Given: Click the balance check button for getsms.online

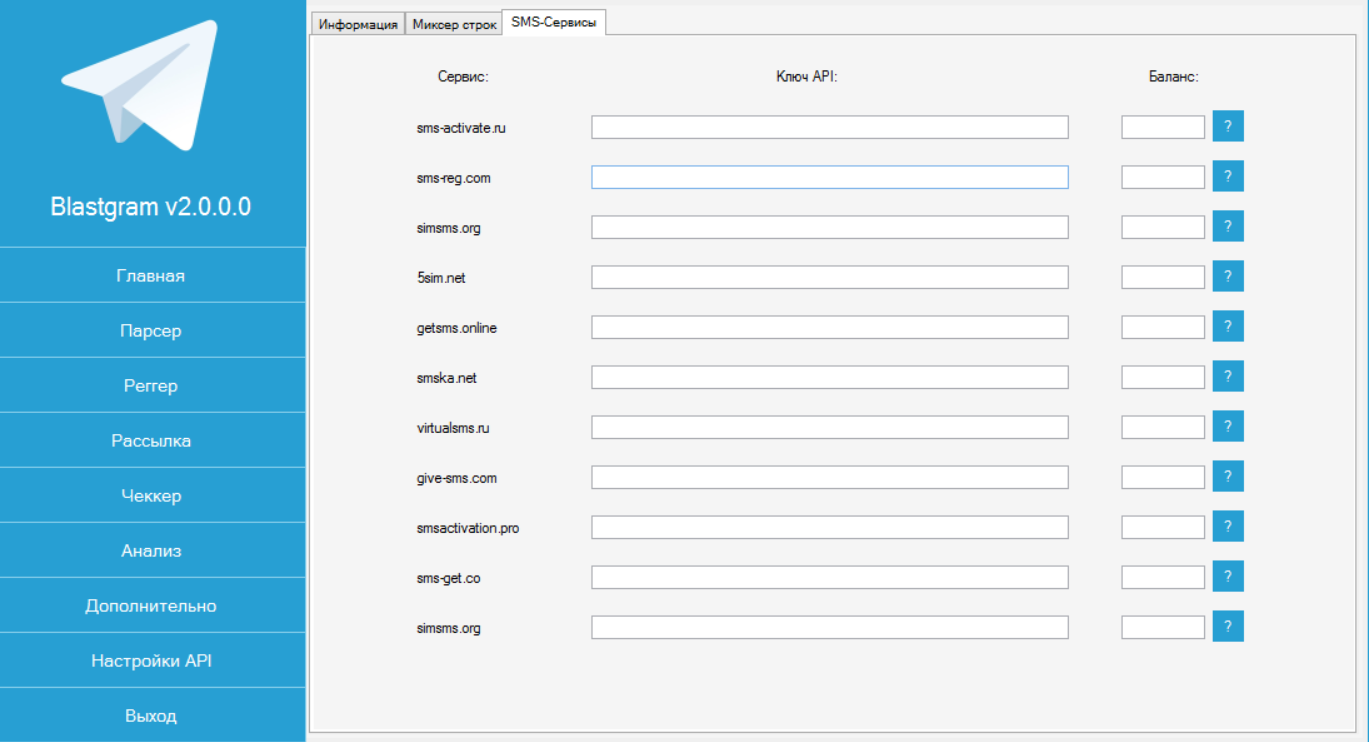Looking at the screenshot, I should 1228,326.
